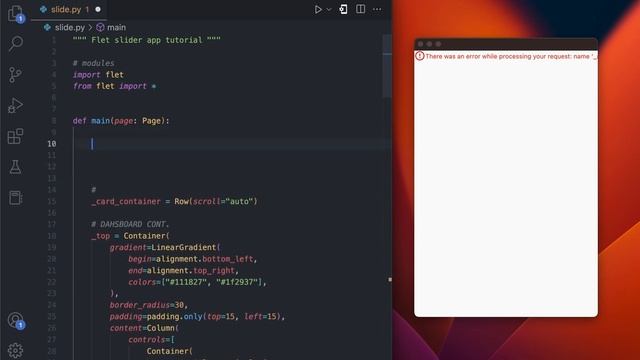The image size is (640, 360).
Task: Click the main function cube icon in breadcrumb
Action: point(100,27)
